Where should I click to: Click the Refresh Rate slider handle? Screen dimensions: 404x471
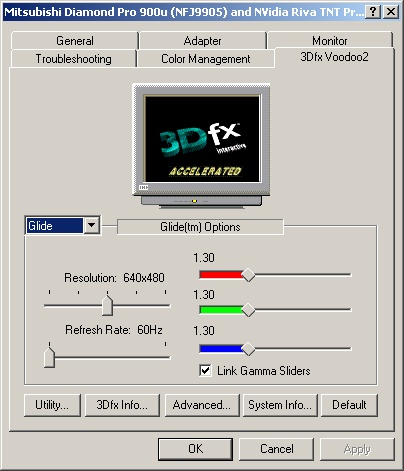coord(49,357)
